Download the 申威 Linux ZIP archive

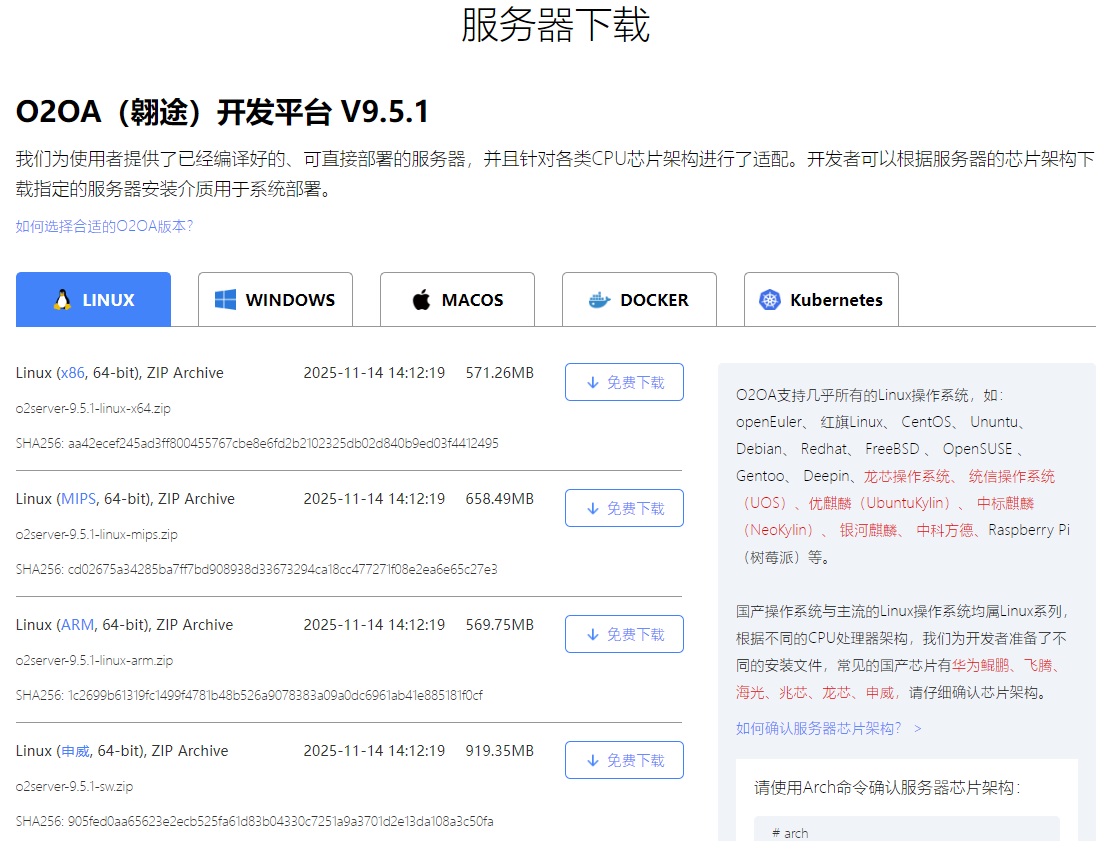pos(624,760)
